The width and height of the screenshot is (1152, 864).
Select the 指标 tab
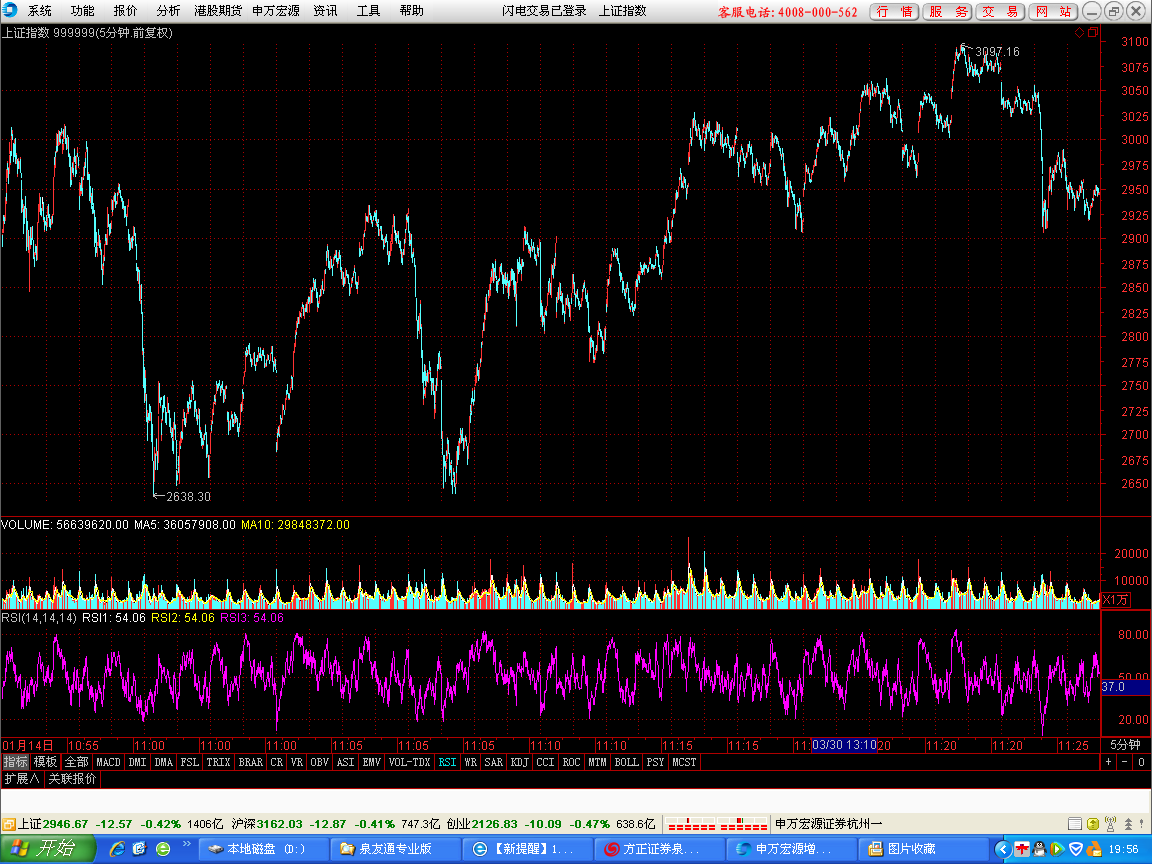(15, 762)
